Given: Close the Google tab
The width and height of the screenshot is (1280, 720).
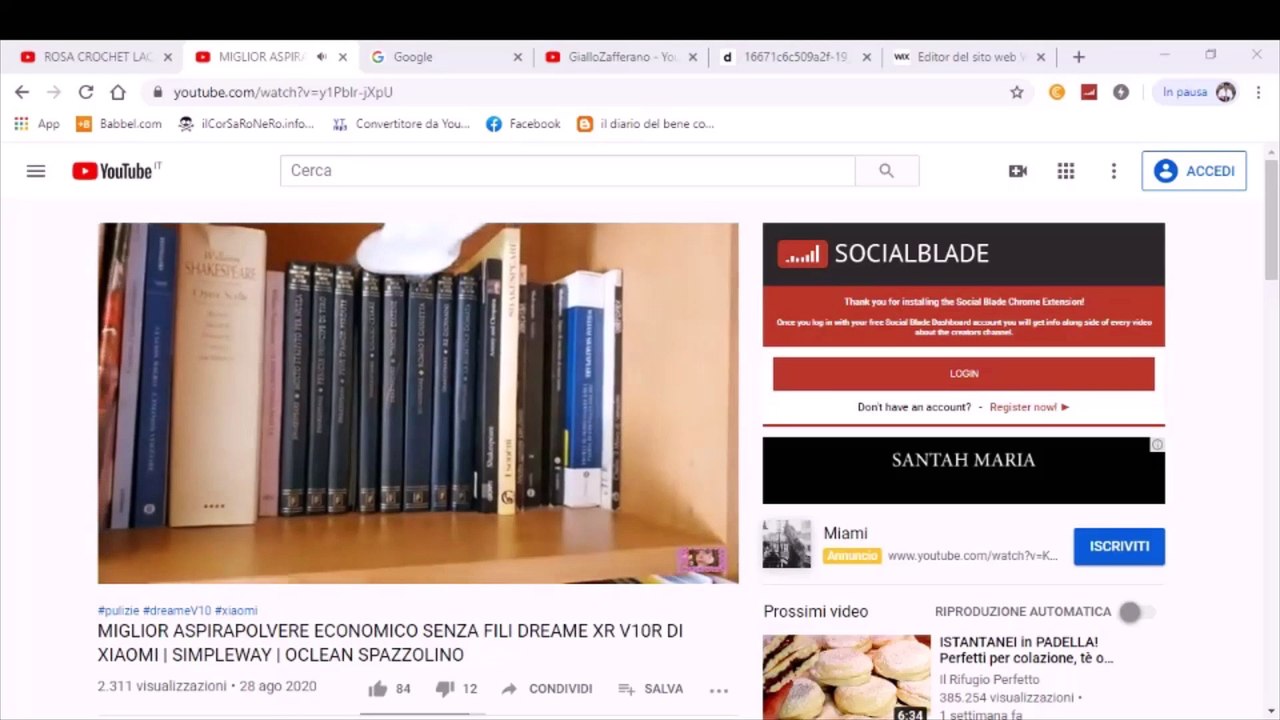Looking at the screenshot, I should [518, 57].
